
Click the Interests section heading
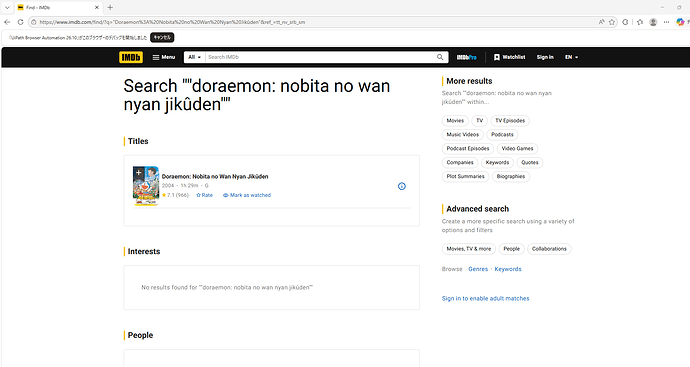[x=144, y=252]
